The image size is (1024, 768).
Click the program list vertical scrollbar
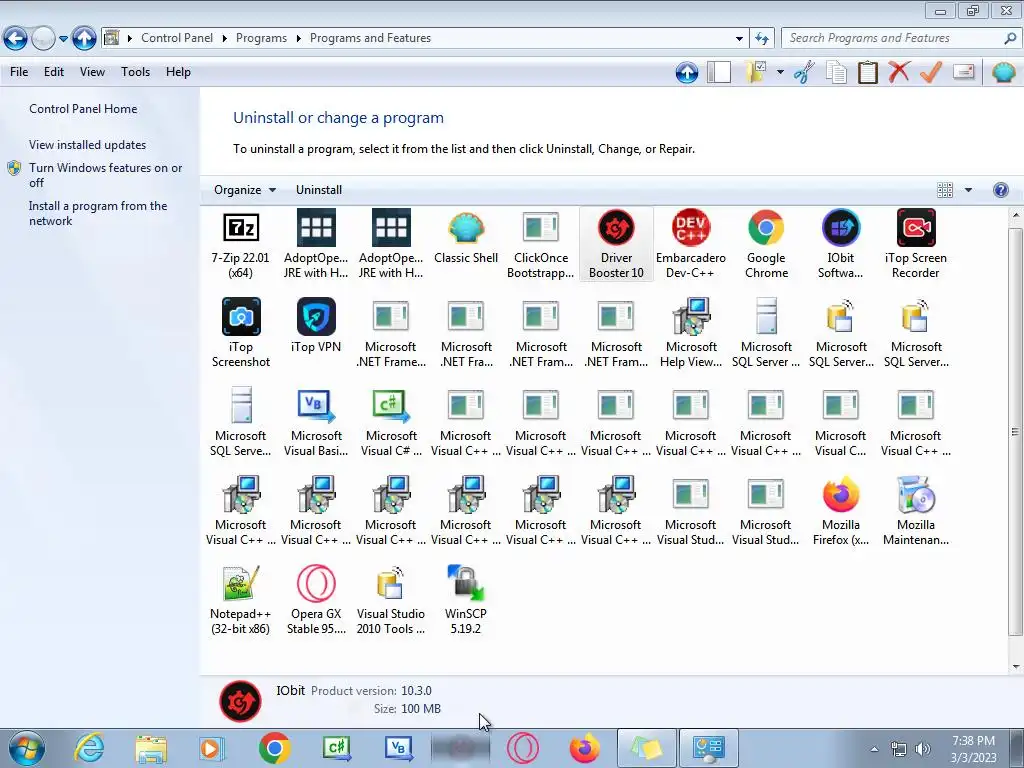[x=1015, y=431]
